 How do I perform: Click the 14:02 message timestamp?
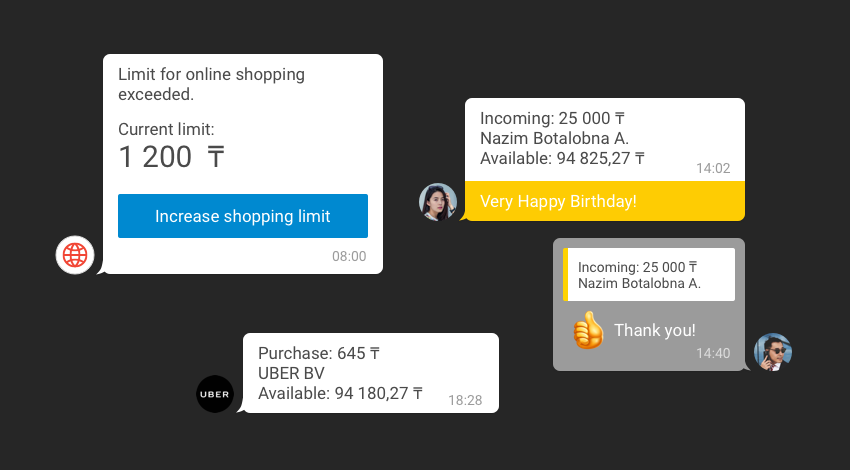713,169
